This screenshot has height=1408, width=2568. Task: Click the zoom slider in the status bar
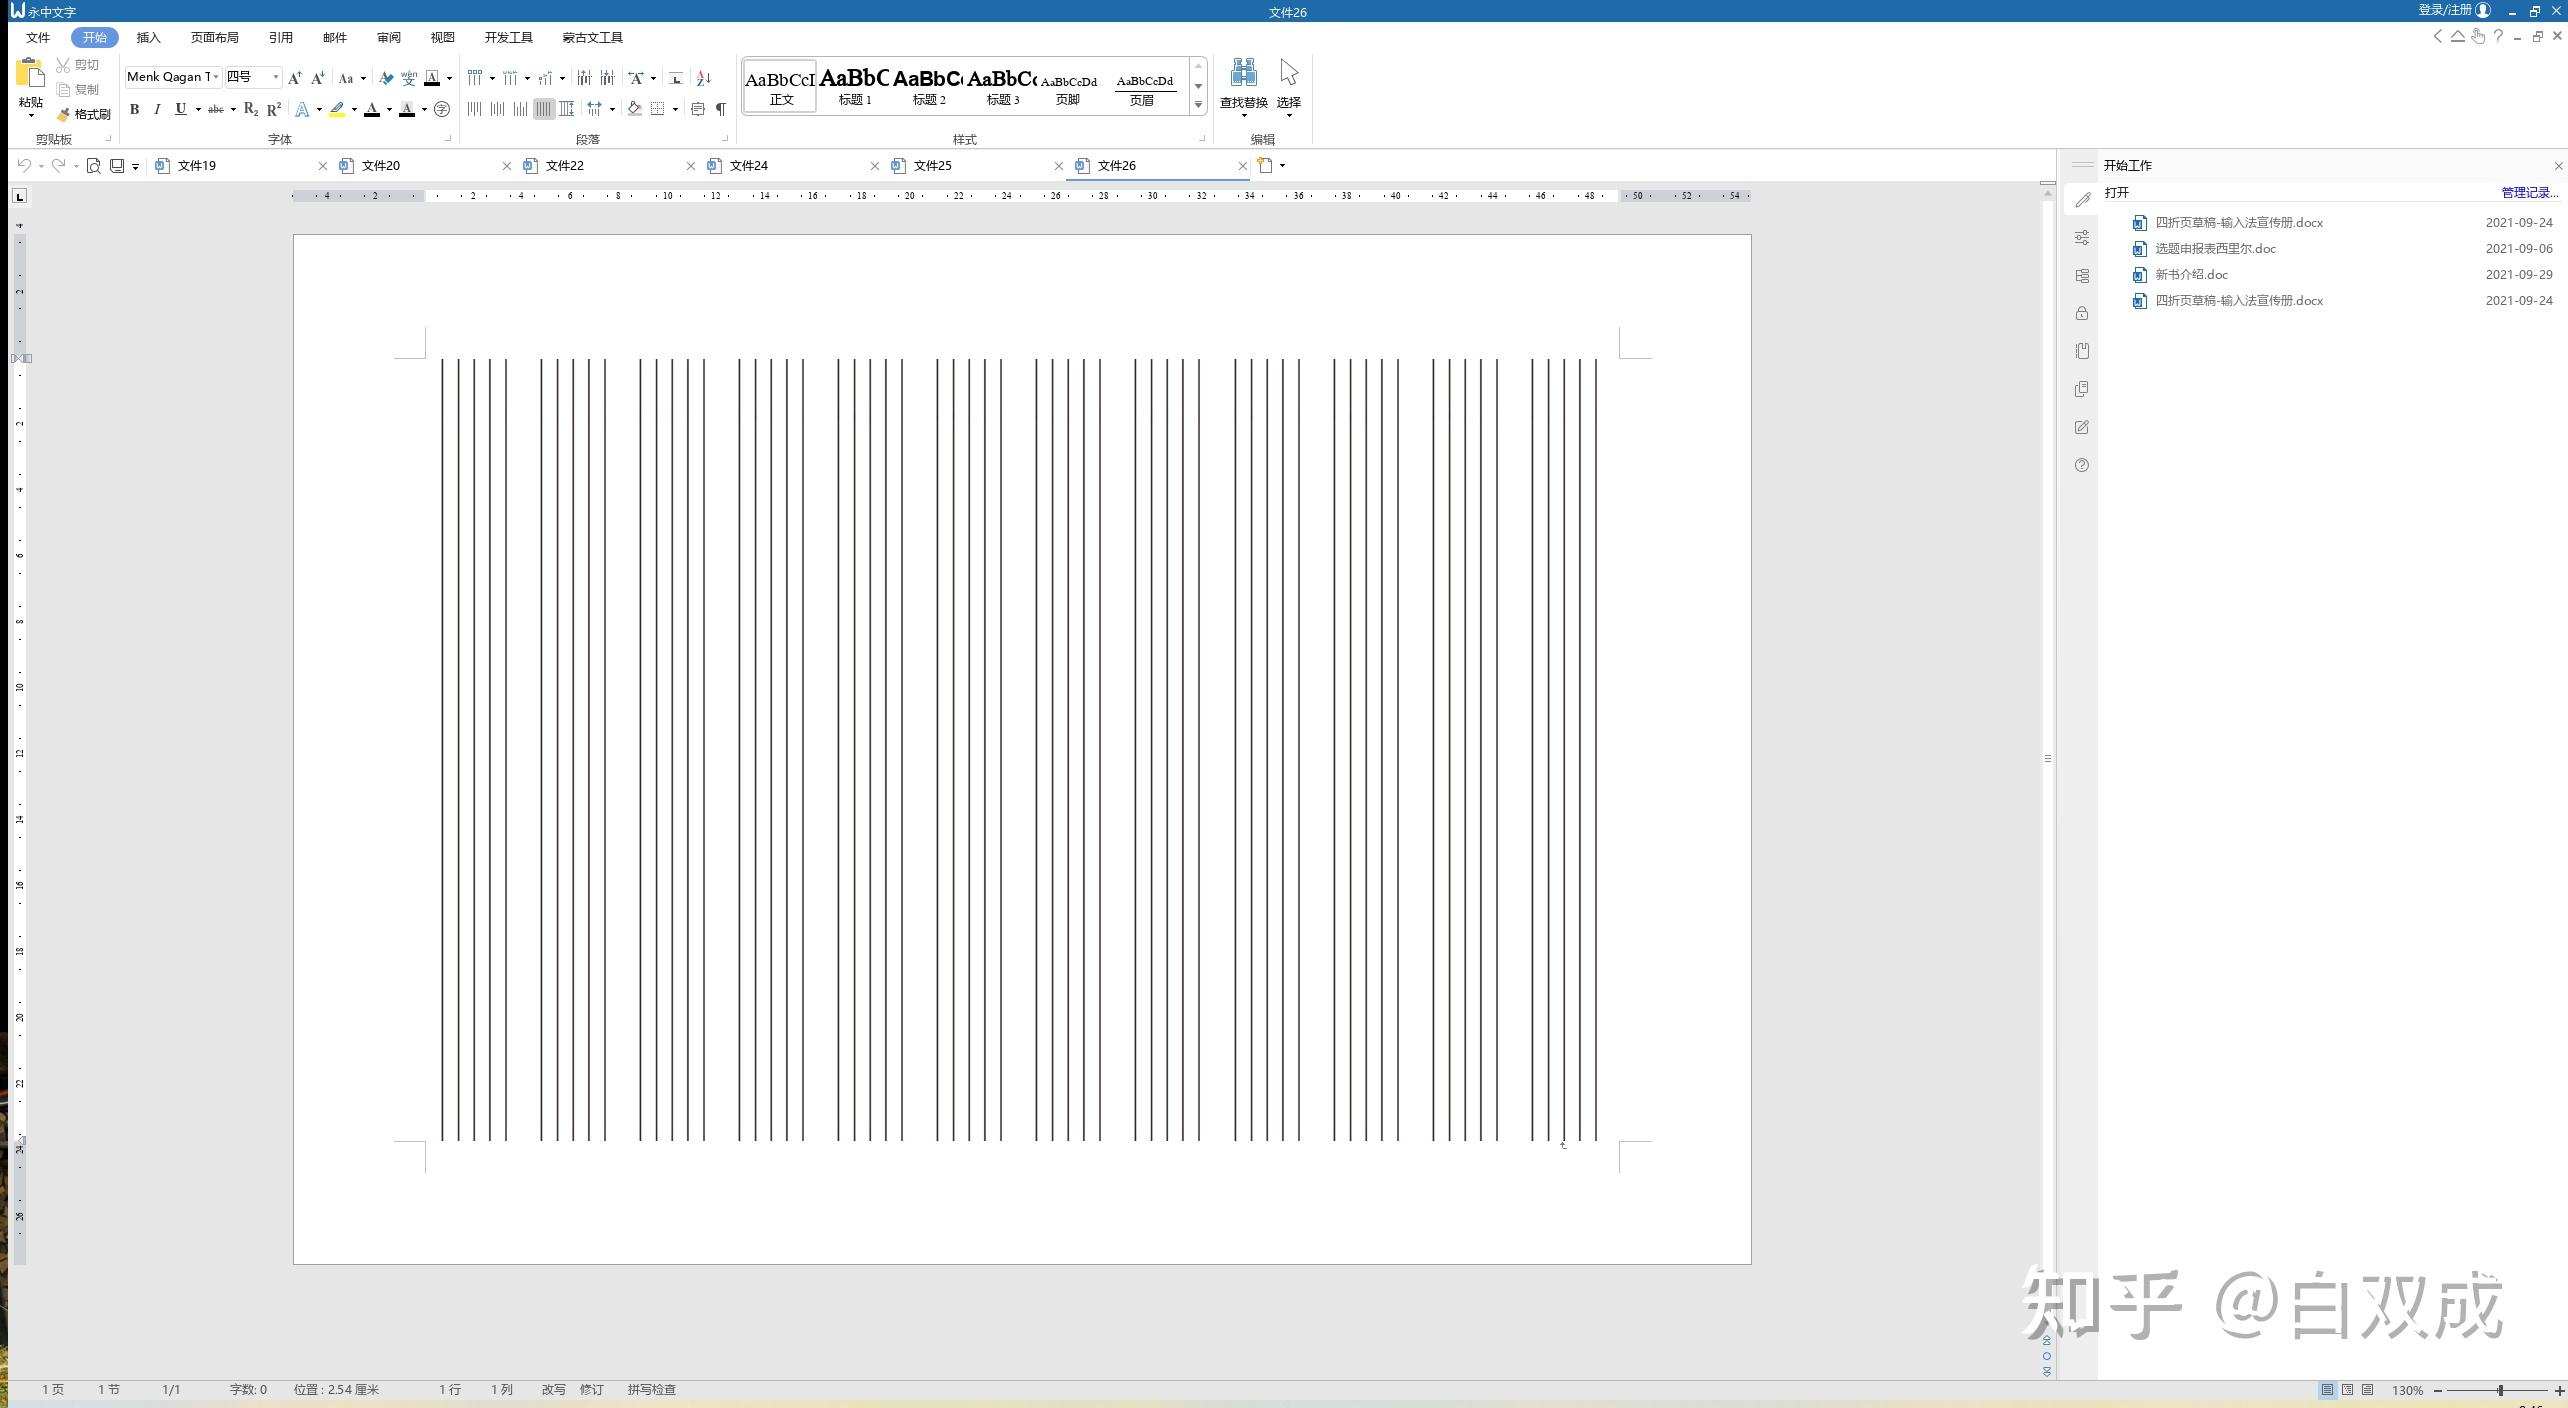coord(2500,1391)
